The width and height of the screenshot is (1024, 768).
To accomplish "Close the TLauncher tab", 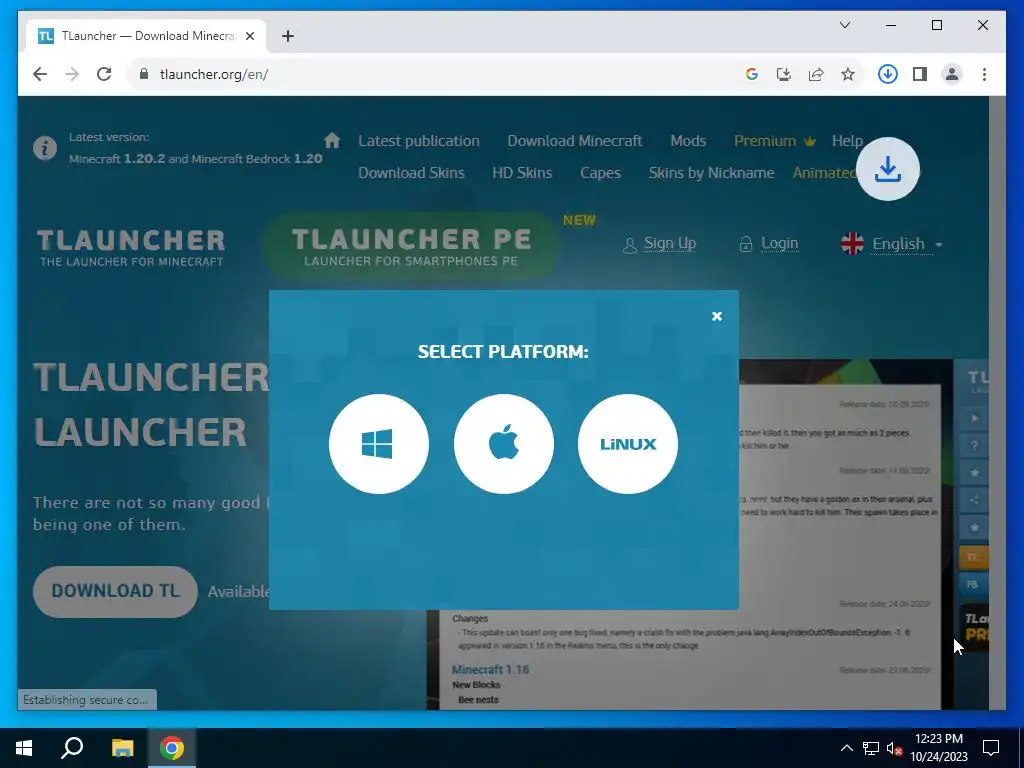I will tap(249, 36).
